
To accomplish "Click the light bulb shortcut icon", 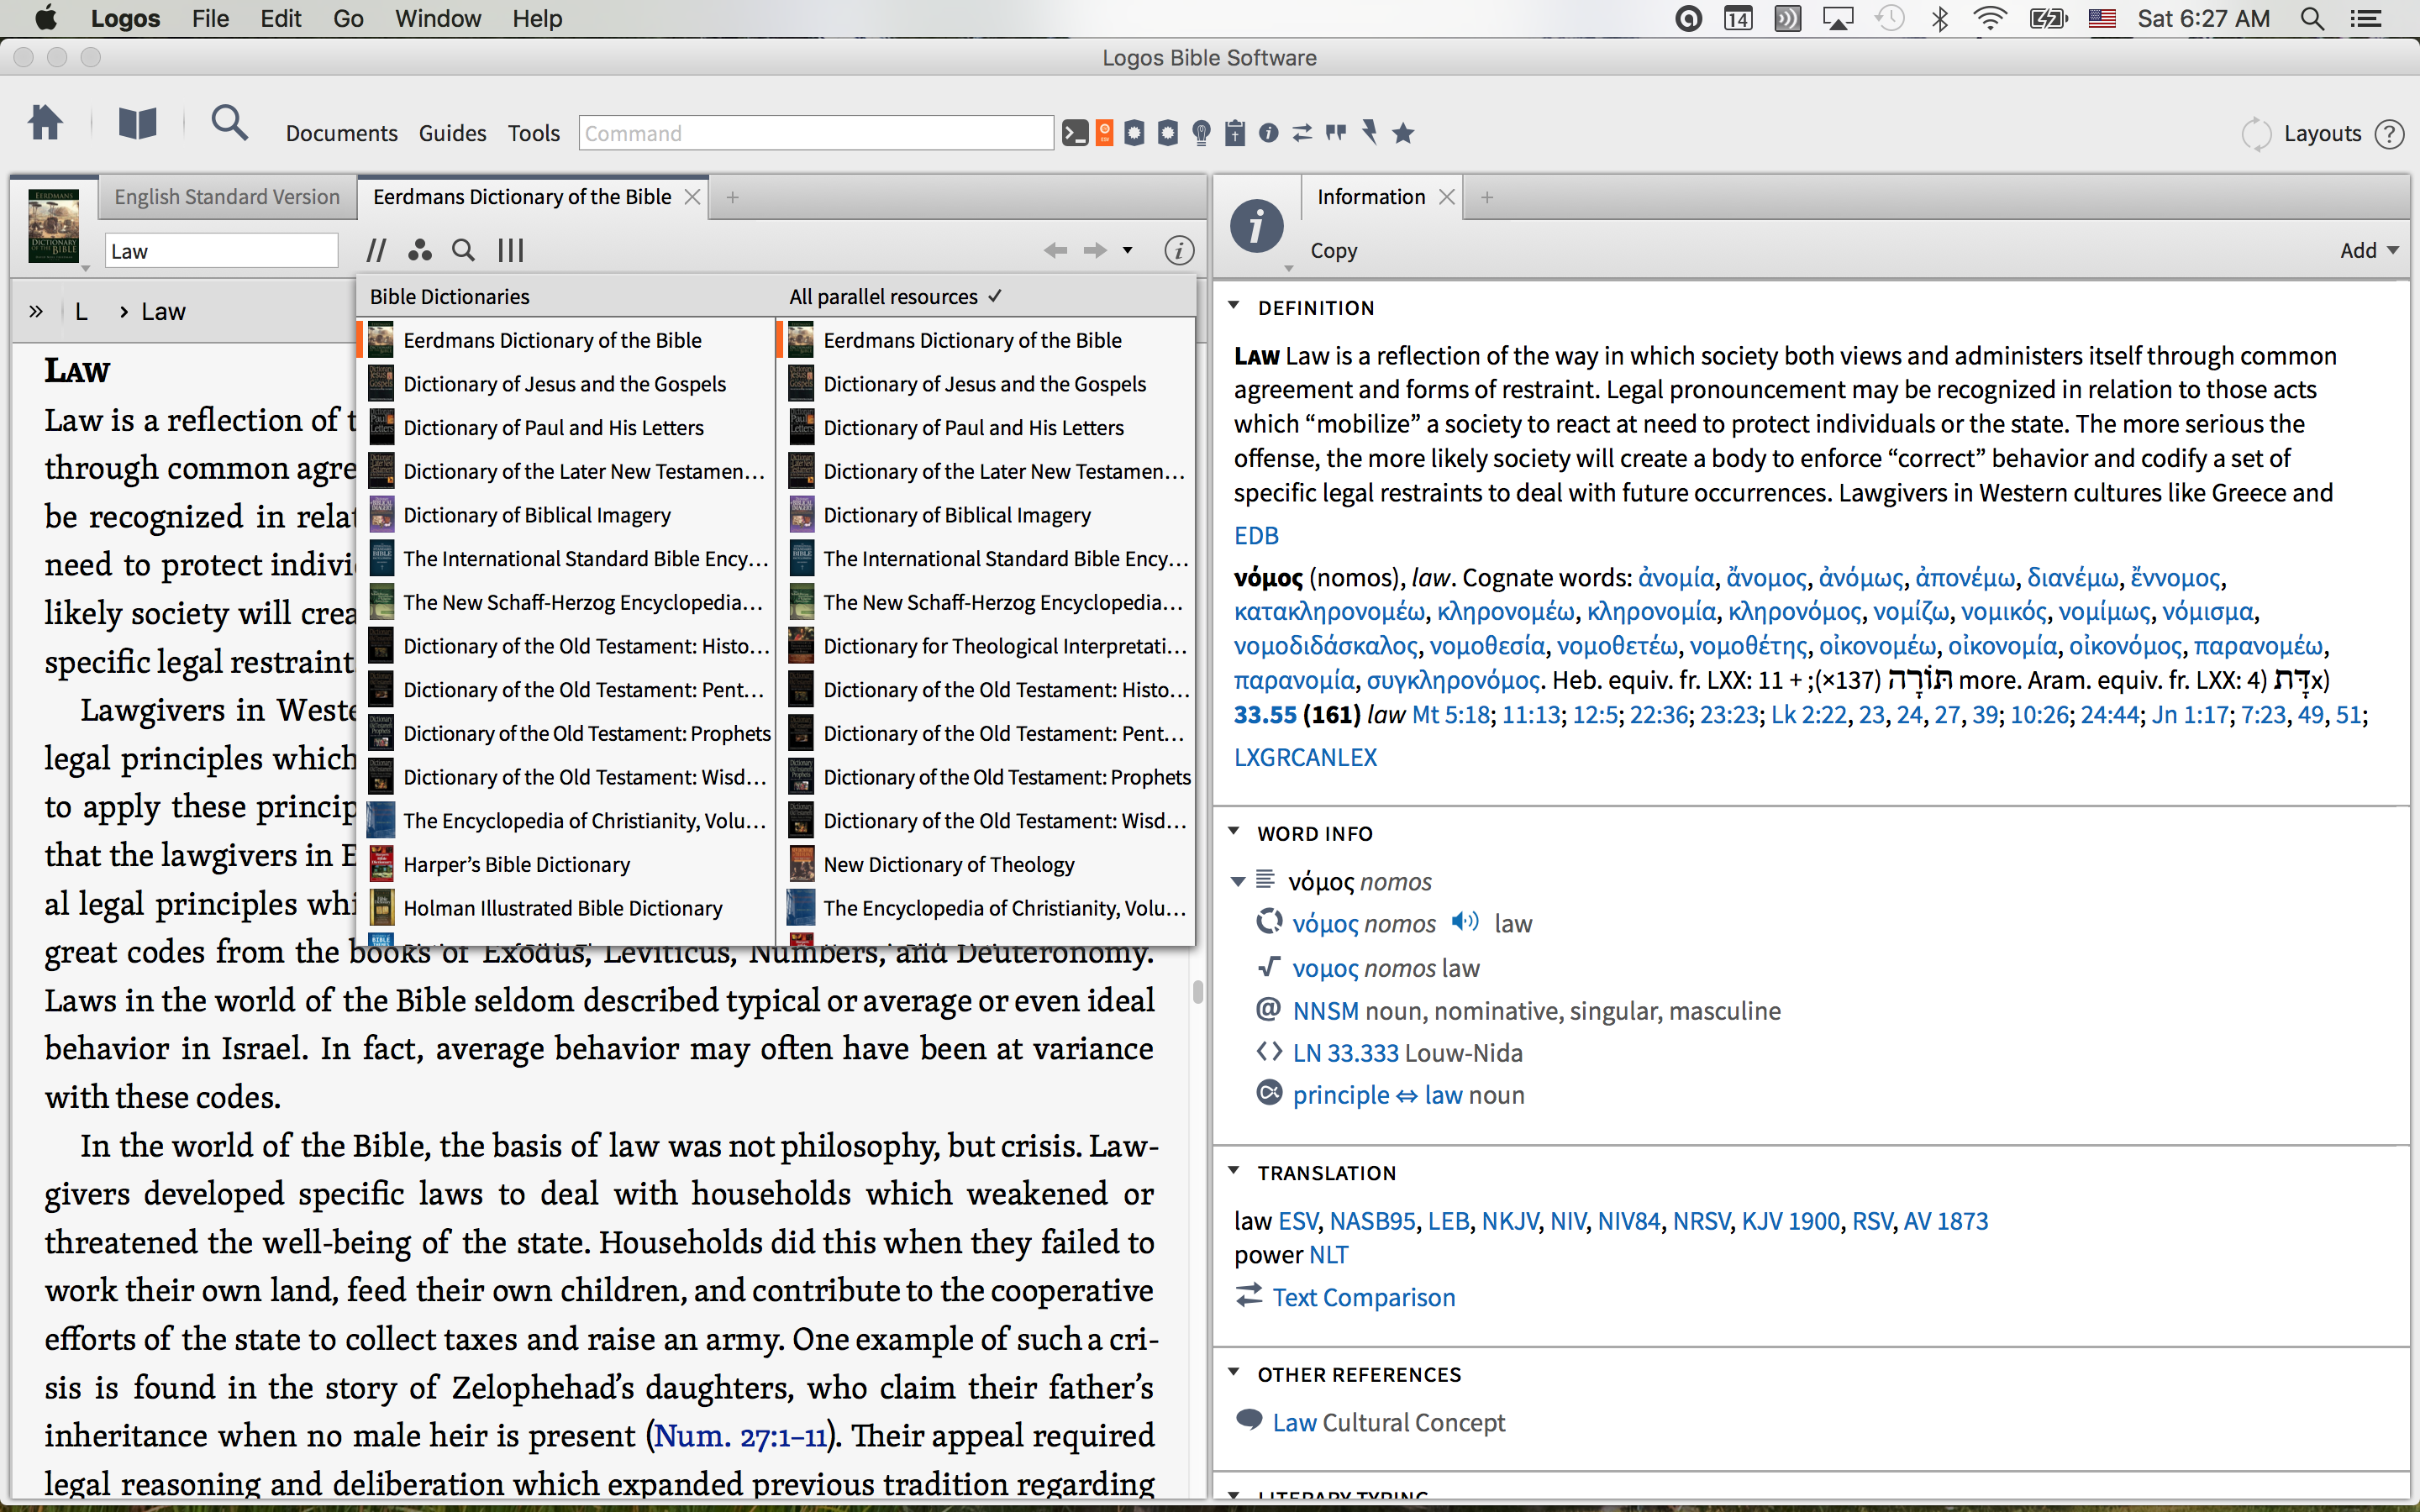I will 1202,133.
